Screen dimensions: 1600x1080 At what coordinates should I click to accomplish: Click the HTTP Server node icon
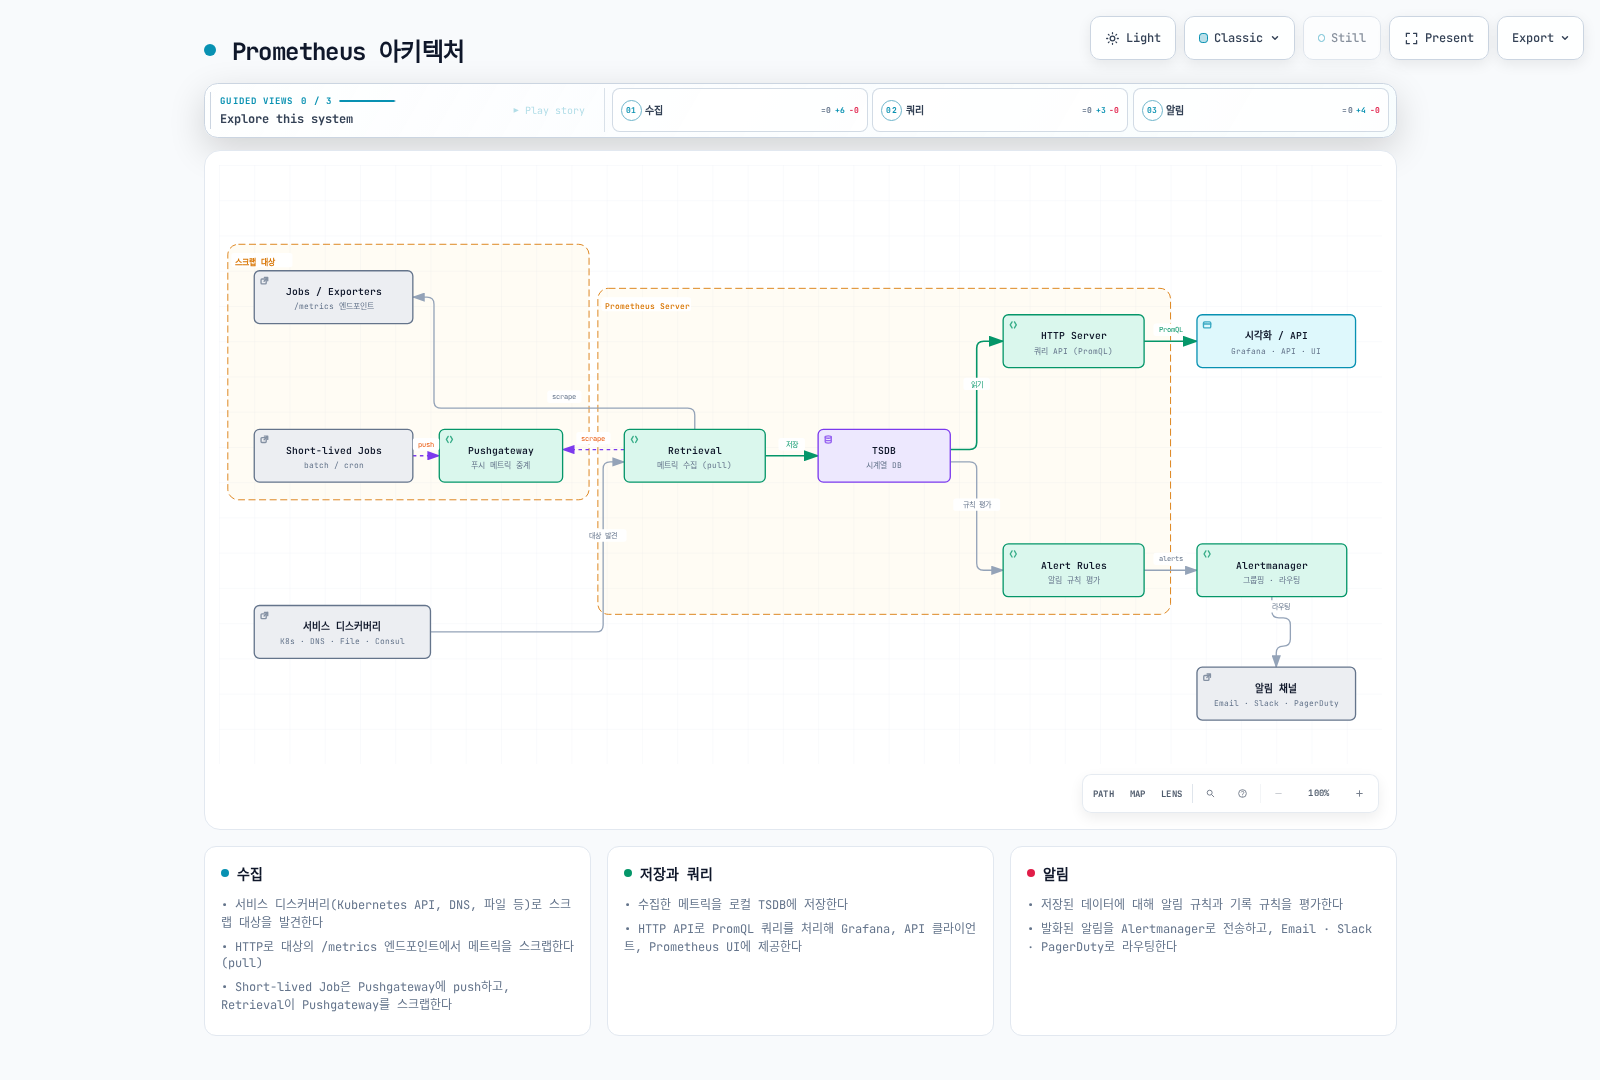pyautogui.click(x=1013, y=325)
